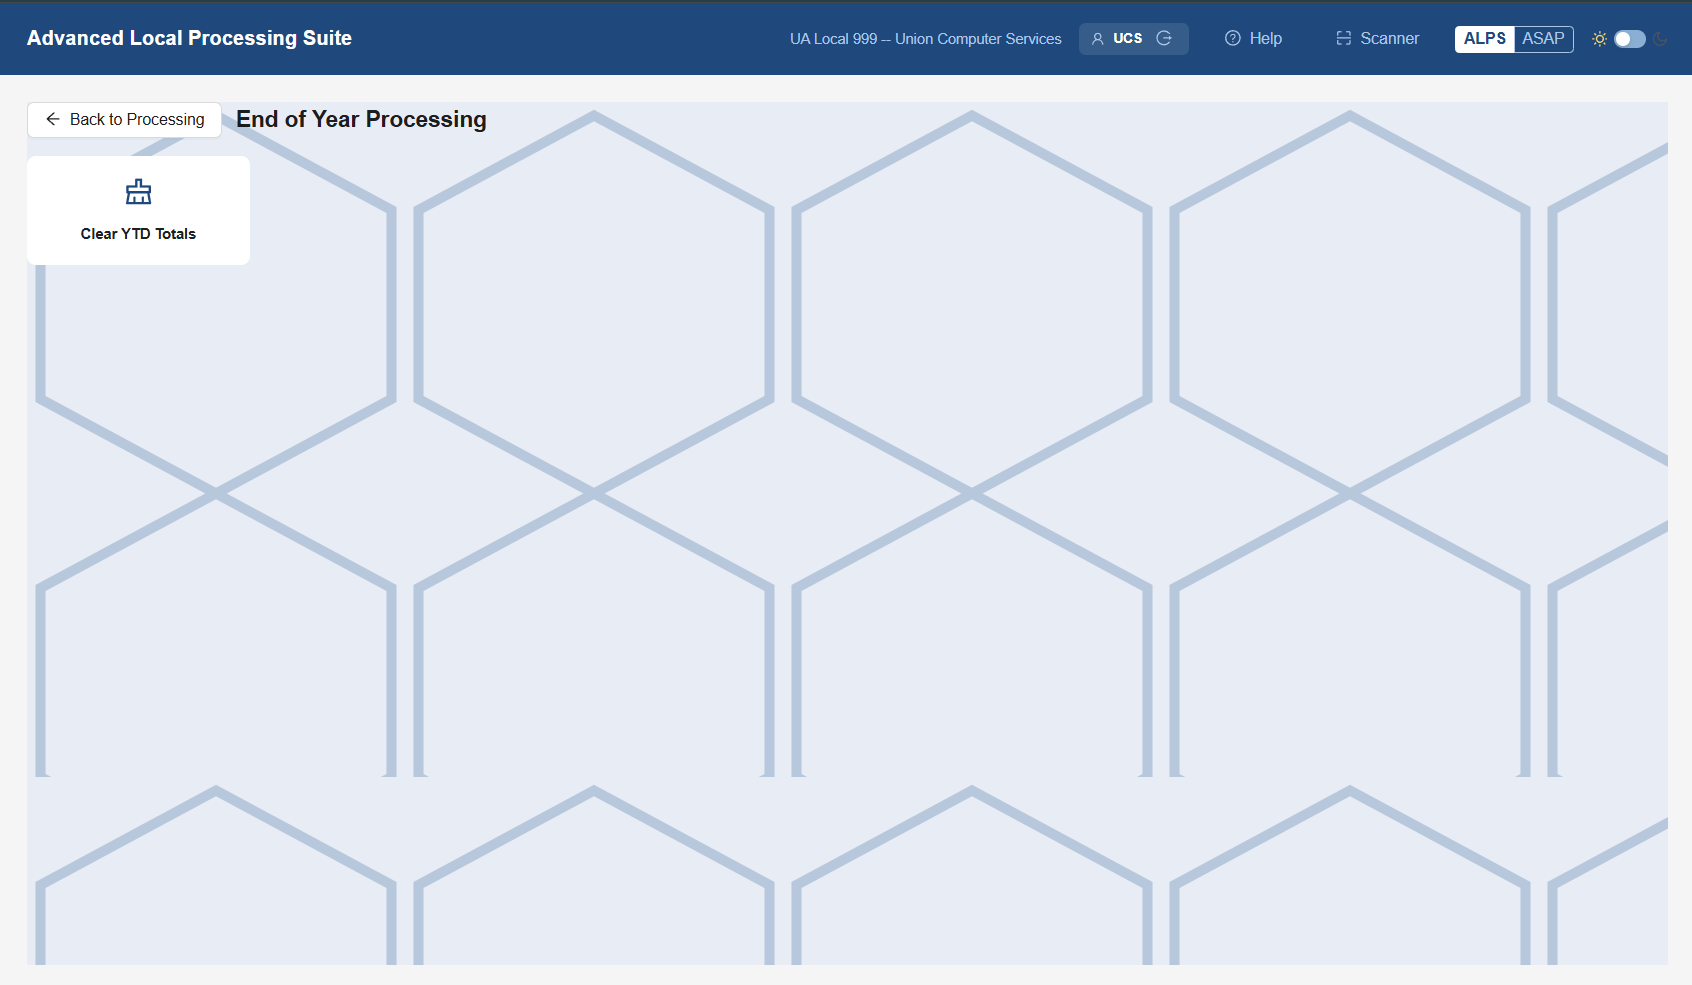Screen dimensions: 1692x985
Task: Switch to the ALPS module tab
Action: (1484, 39)
